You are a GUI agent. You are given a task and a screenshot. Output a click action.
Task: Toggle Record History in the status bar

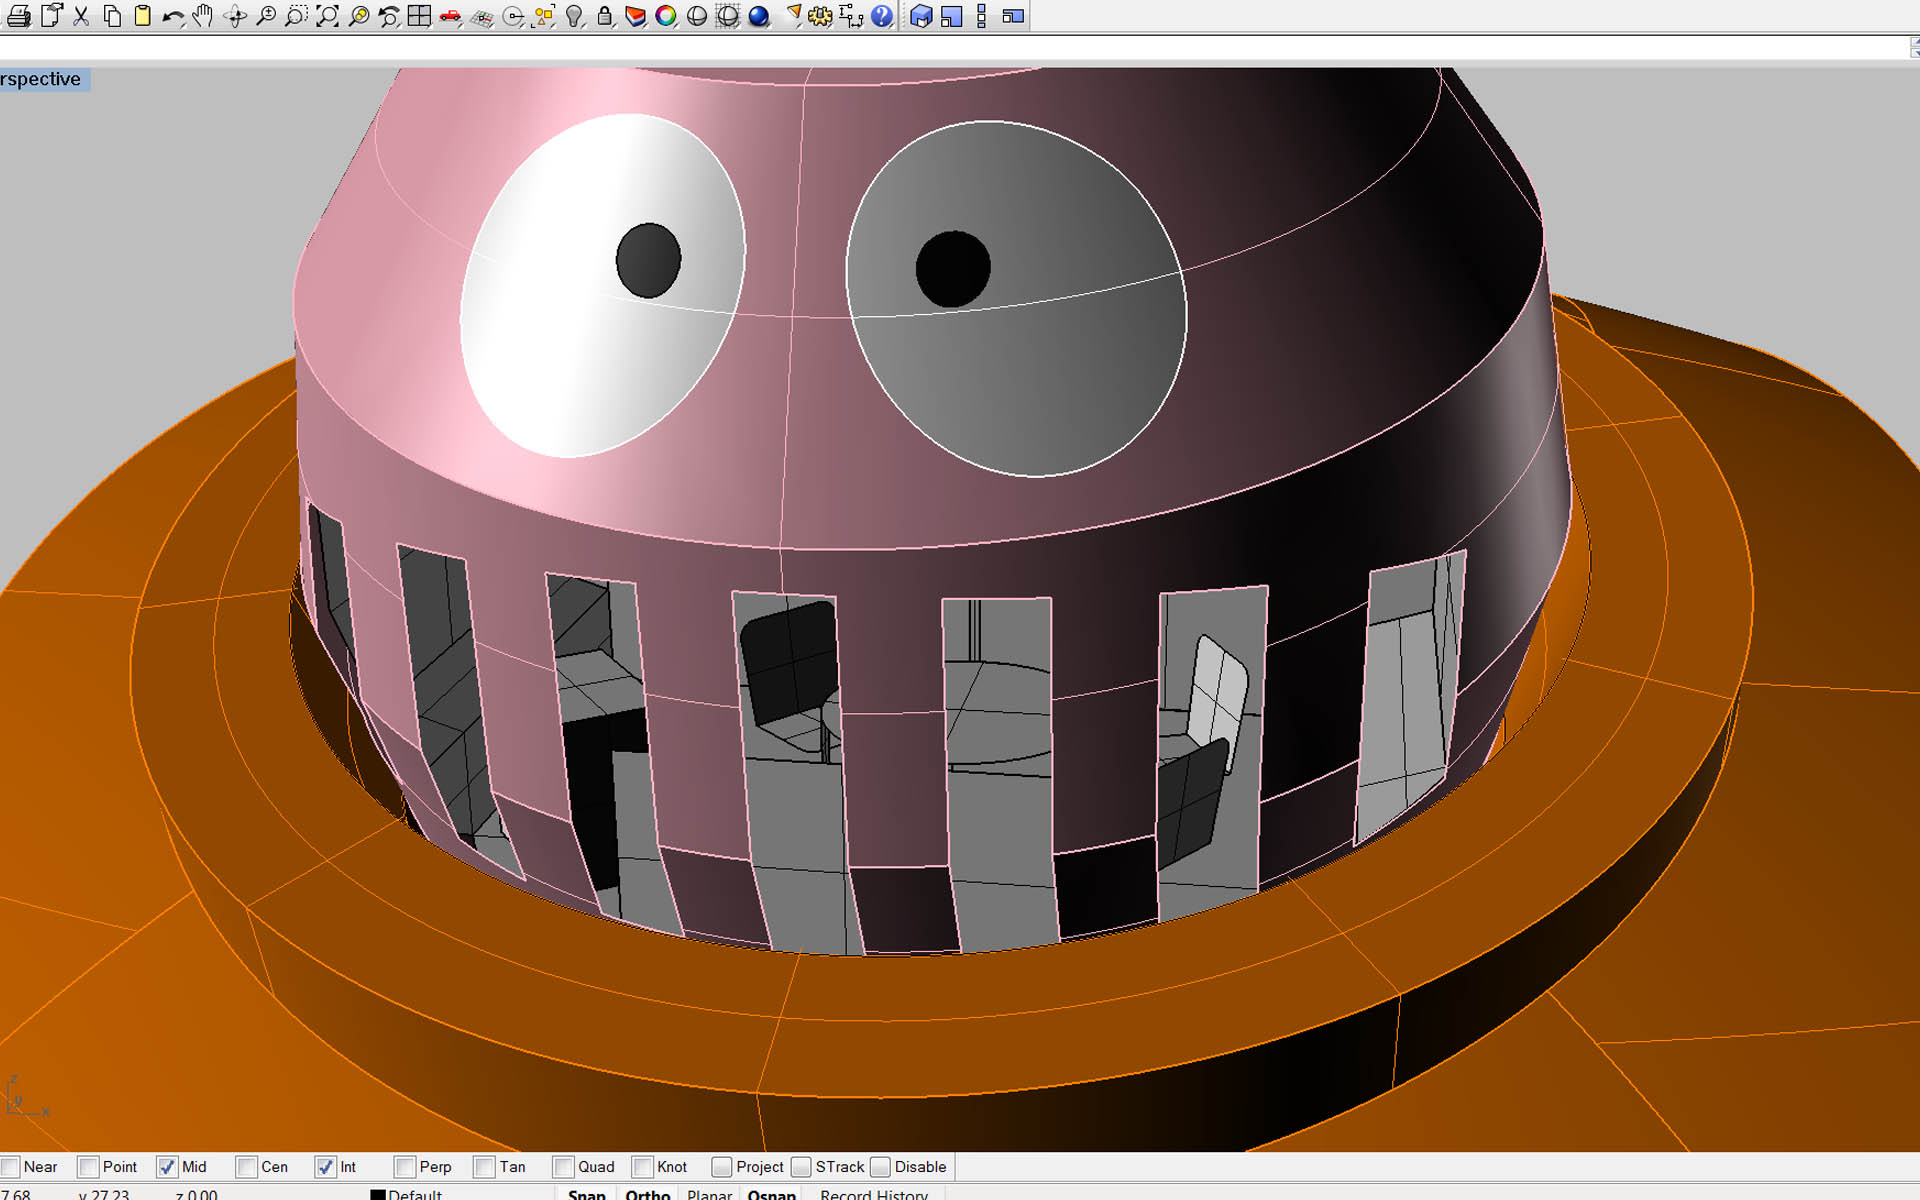coord(874,1194)
